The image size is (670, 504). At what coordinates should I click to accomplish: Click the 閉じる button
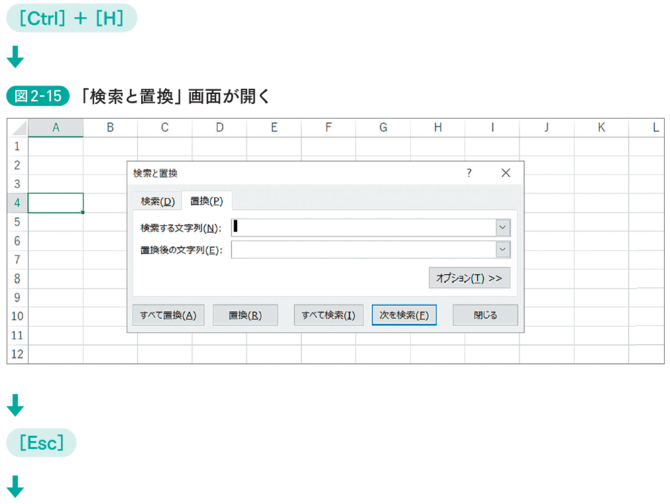[x=485, y=315]
